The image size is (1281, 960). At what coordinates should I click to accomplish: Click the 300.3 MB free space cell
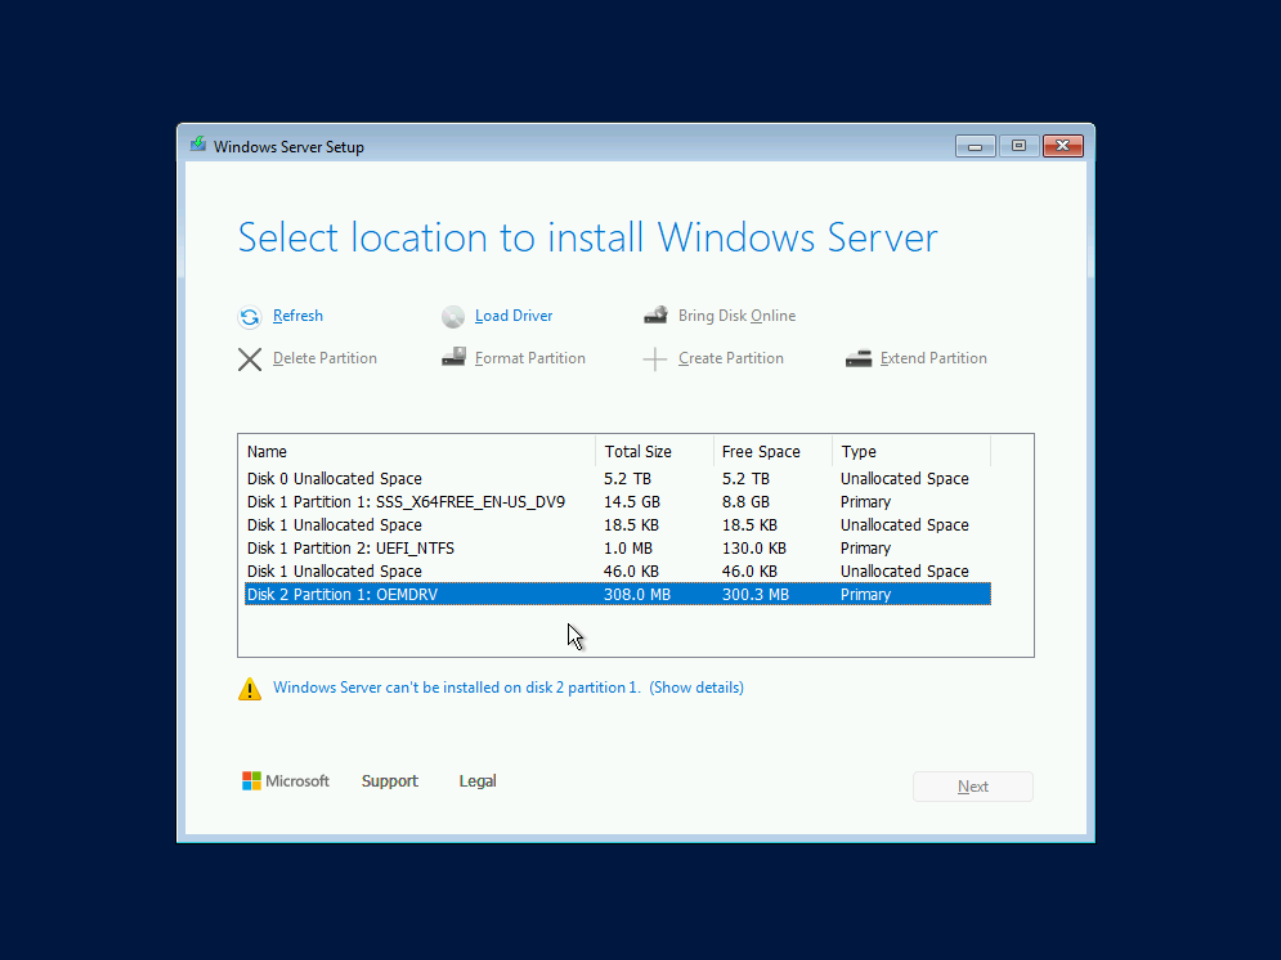click(x=756, y=594)
